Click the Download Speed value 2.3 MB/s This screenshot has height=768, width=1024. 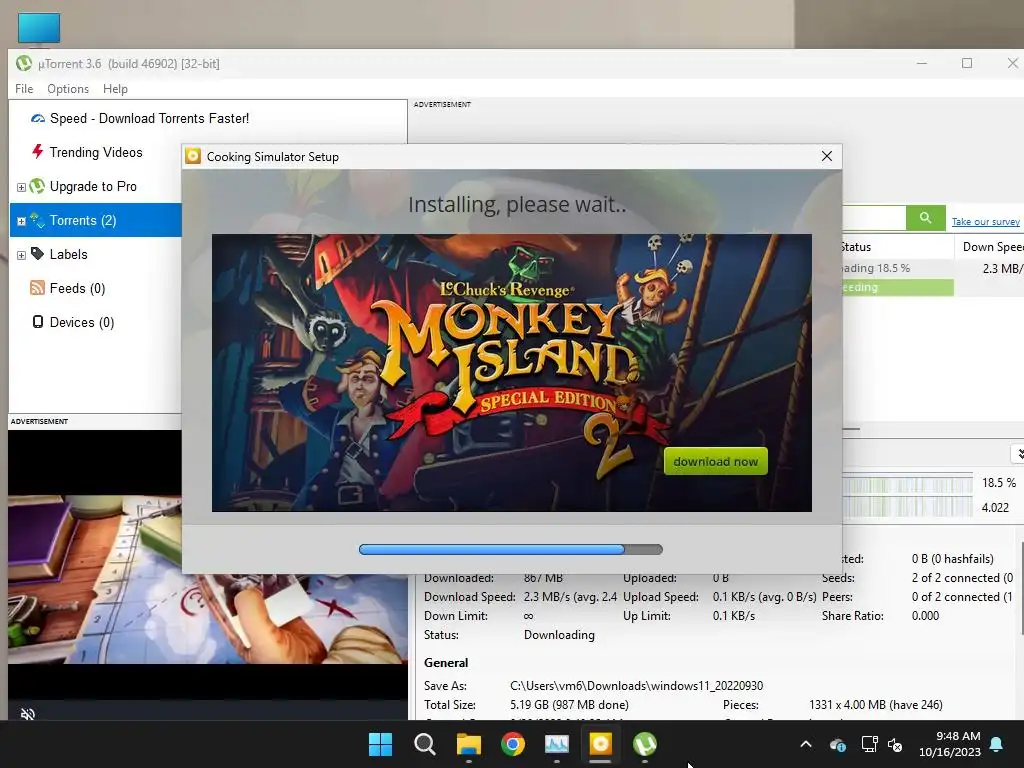pyautogui.click(x=569, y=597)
